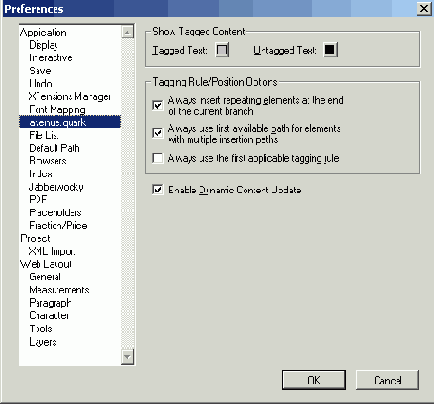This screenshot has width=434, height=404.
Task: Open the File List preferences
Action: pyautogui.click(x=44, y=135)
